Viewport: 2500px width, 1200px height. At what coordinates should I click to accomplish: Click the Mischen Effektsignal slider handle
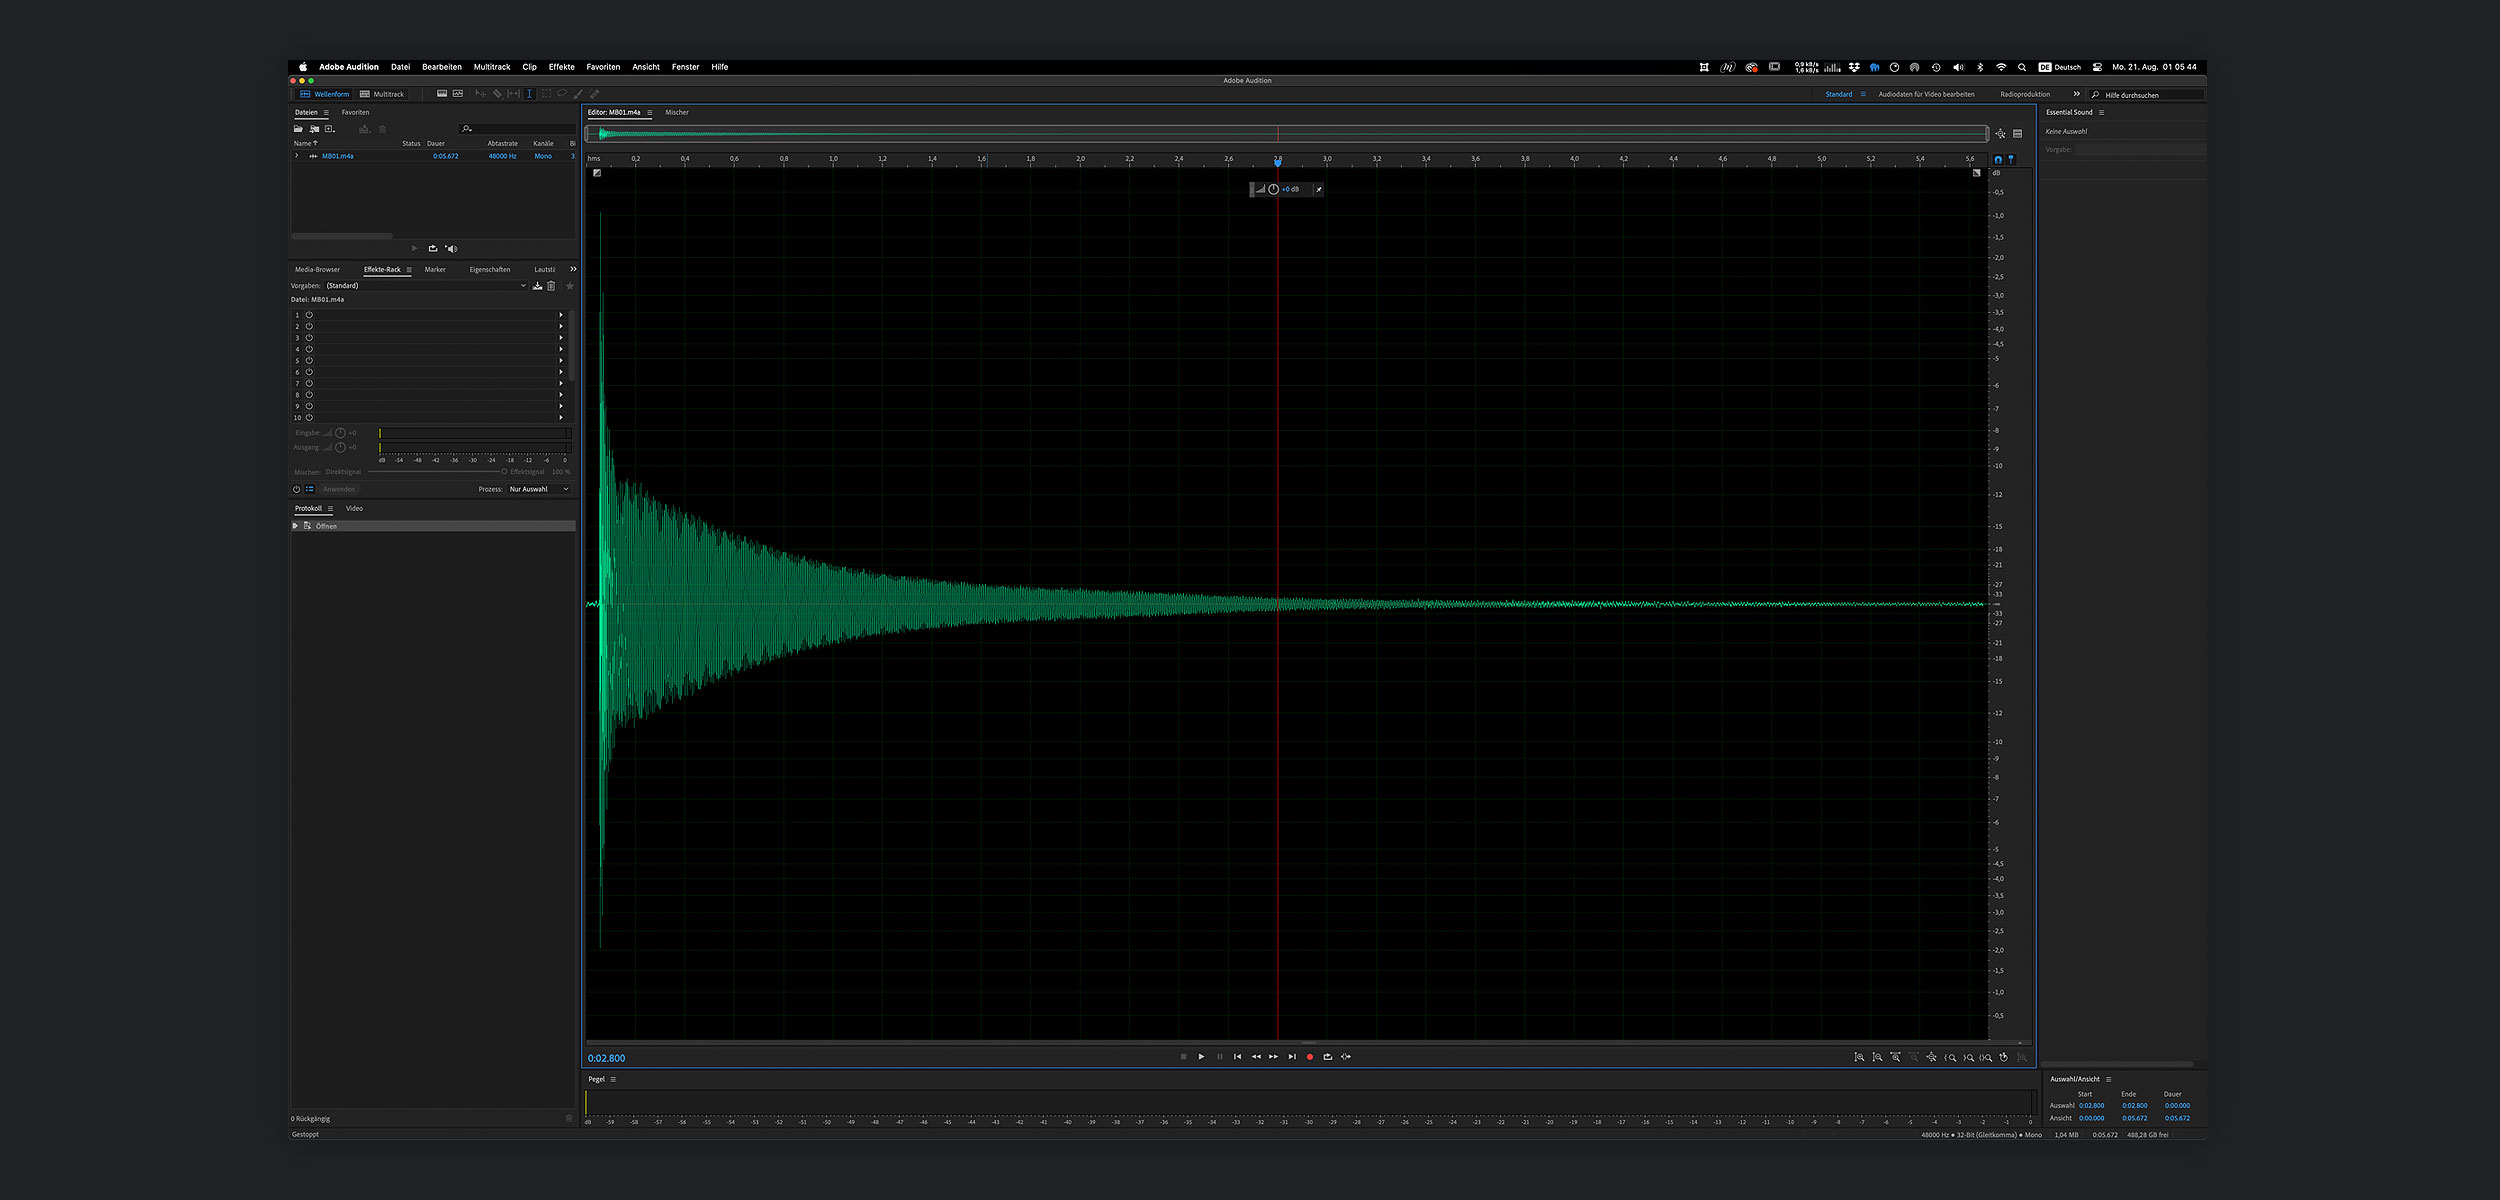(504, 472)
